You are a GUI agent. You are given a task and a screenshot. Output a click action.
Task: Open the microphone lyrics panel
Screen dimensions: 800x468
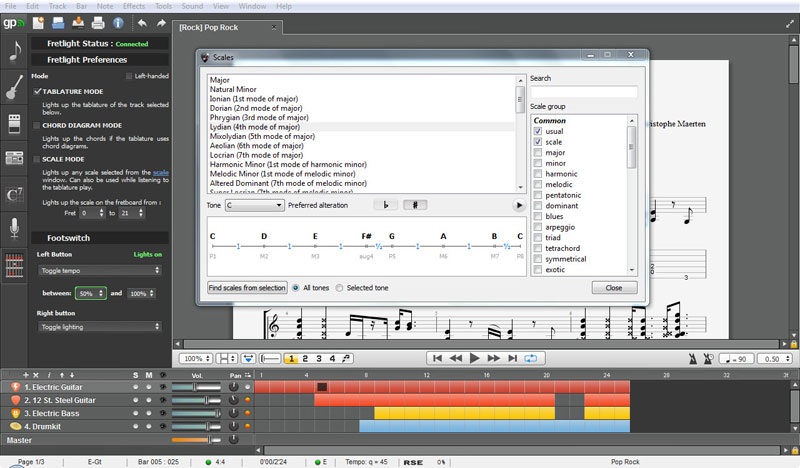tap(15, 228)
